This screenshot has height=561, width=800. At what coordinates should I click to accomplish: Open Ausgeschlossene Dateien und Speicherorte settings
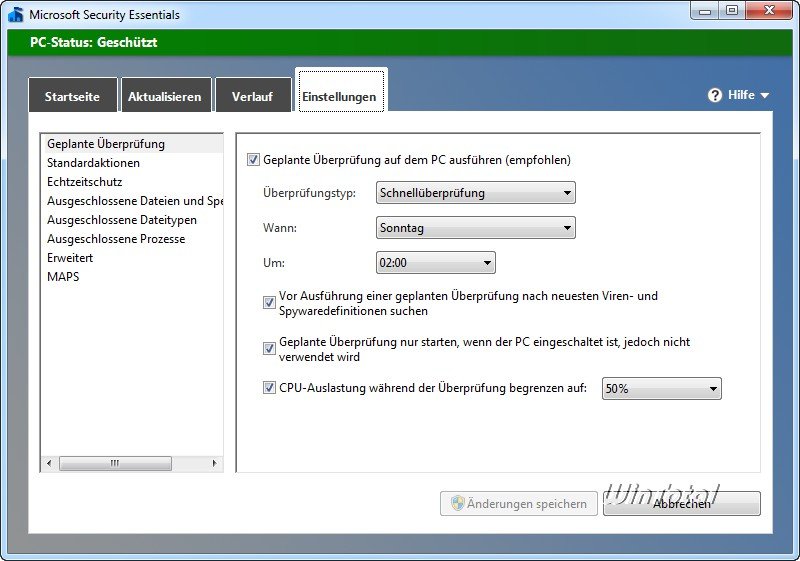click(132, 200)
